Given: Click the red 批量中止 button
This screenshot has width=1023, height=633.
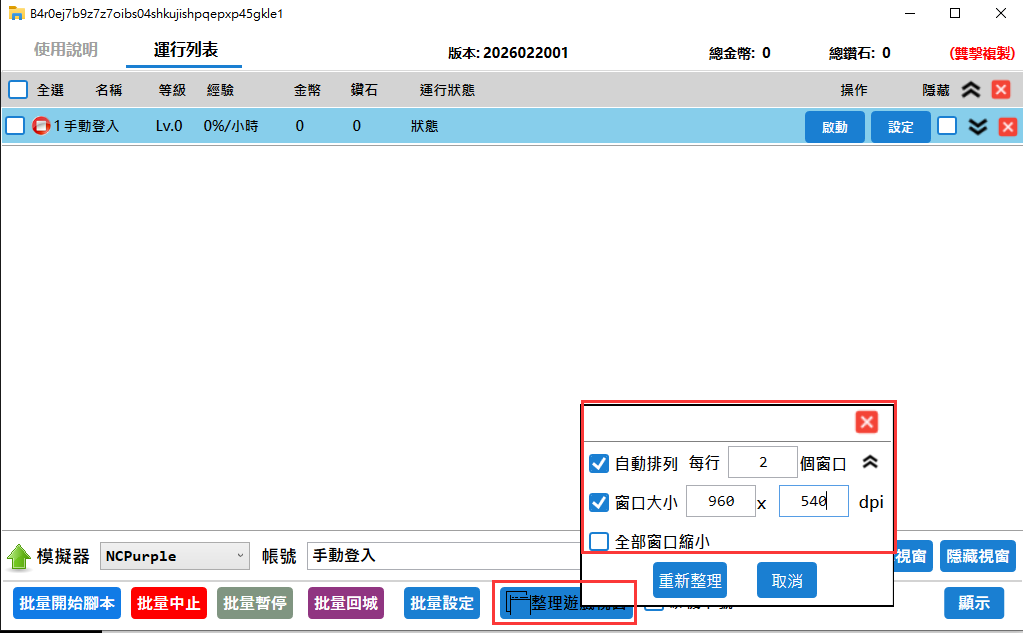Looking at the screenshot, I should click(x=168, y=603).
